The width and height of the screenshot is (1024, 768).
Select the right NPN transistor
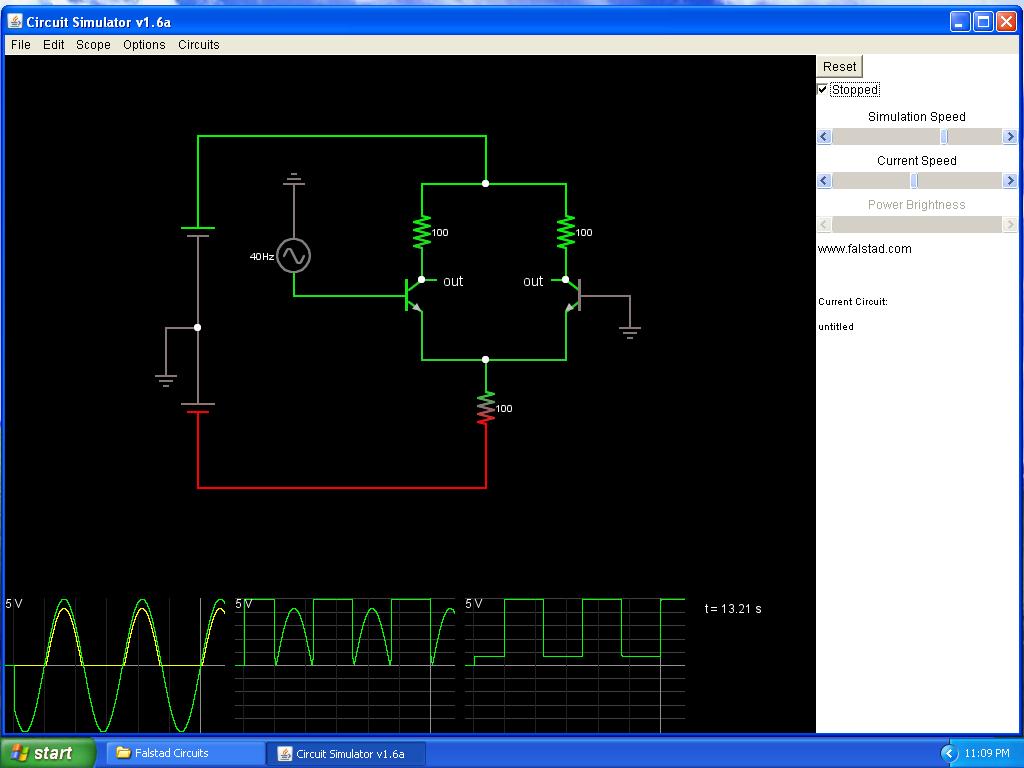(573, 295)
